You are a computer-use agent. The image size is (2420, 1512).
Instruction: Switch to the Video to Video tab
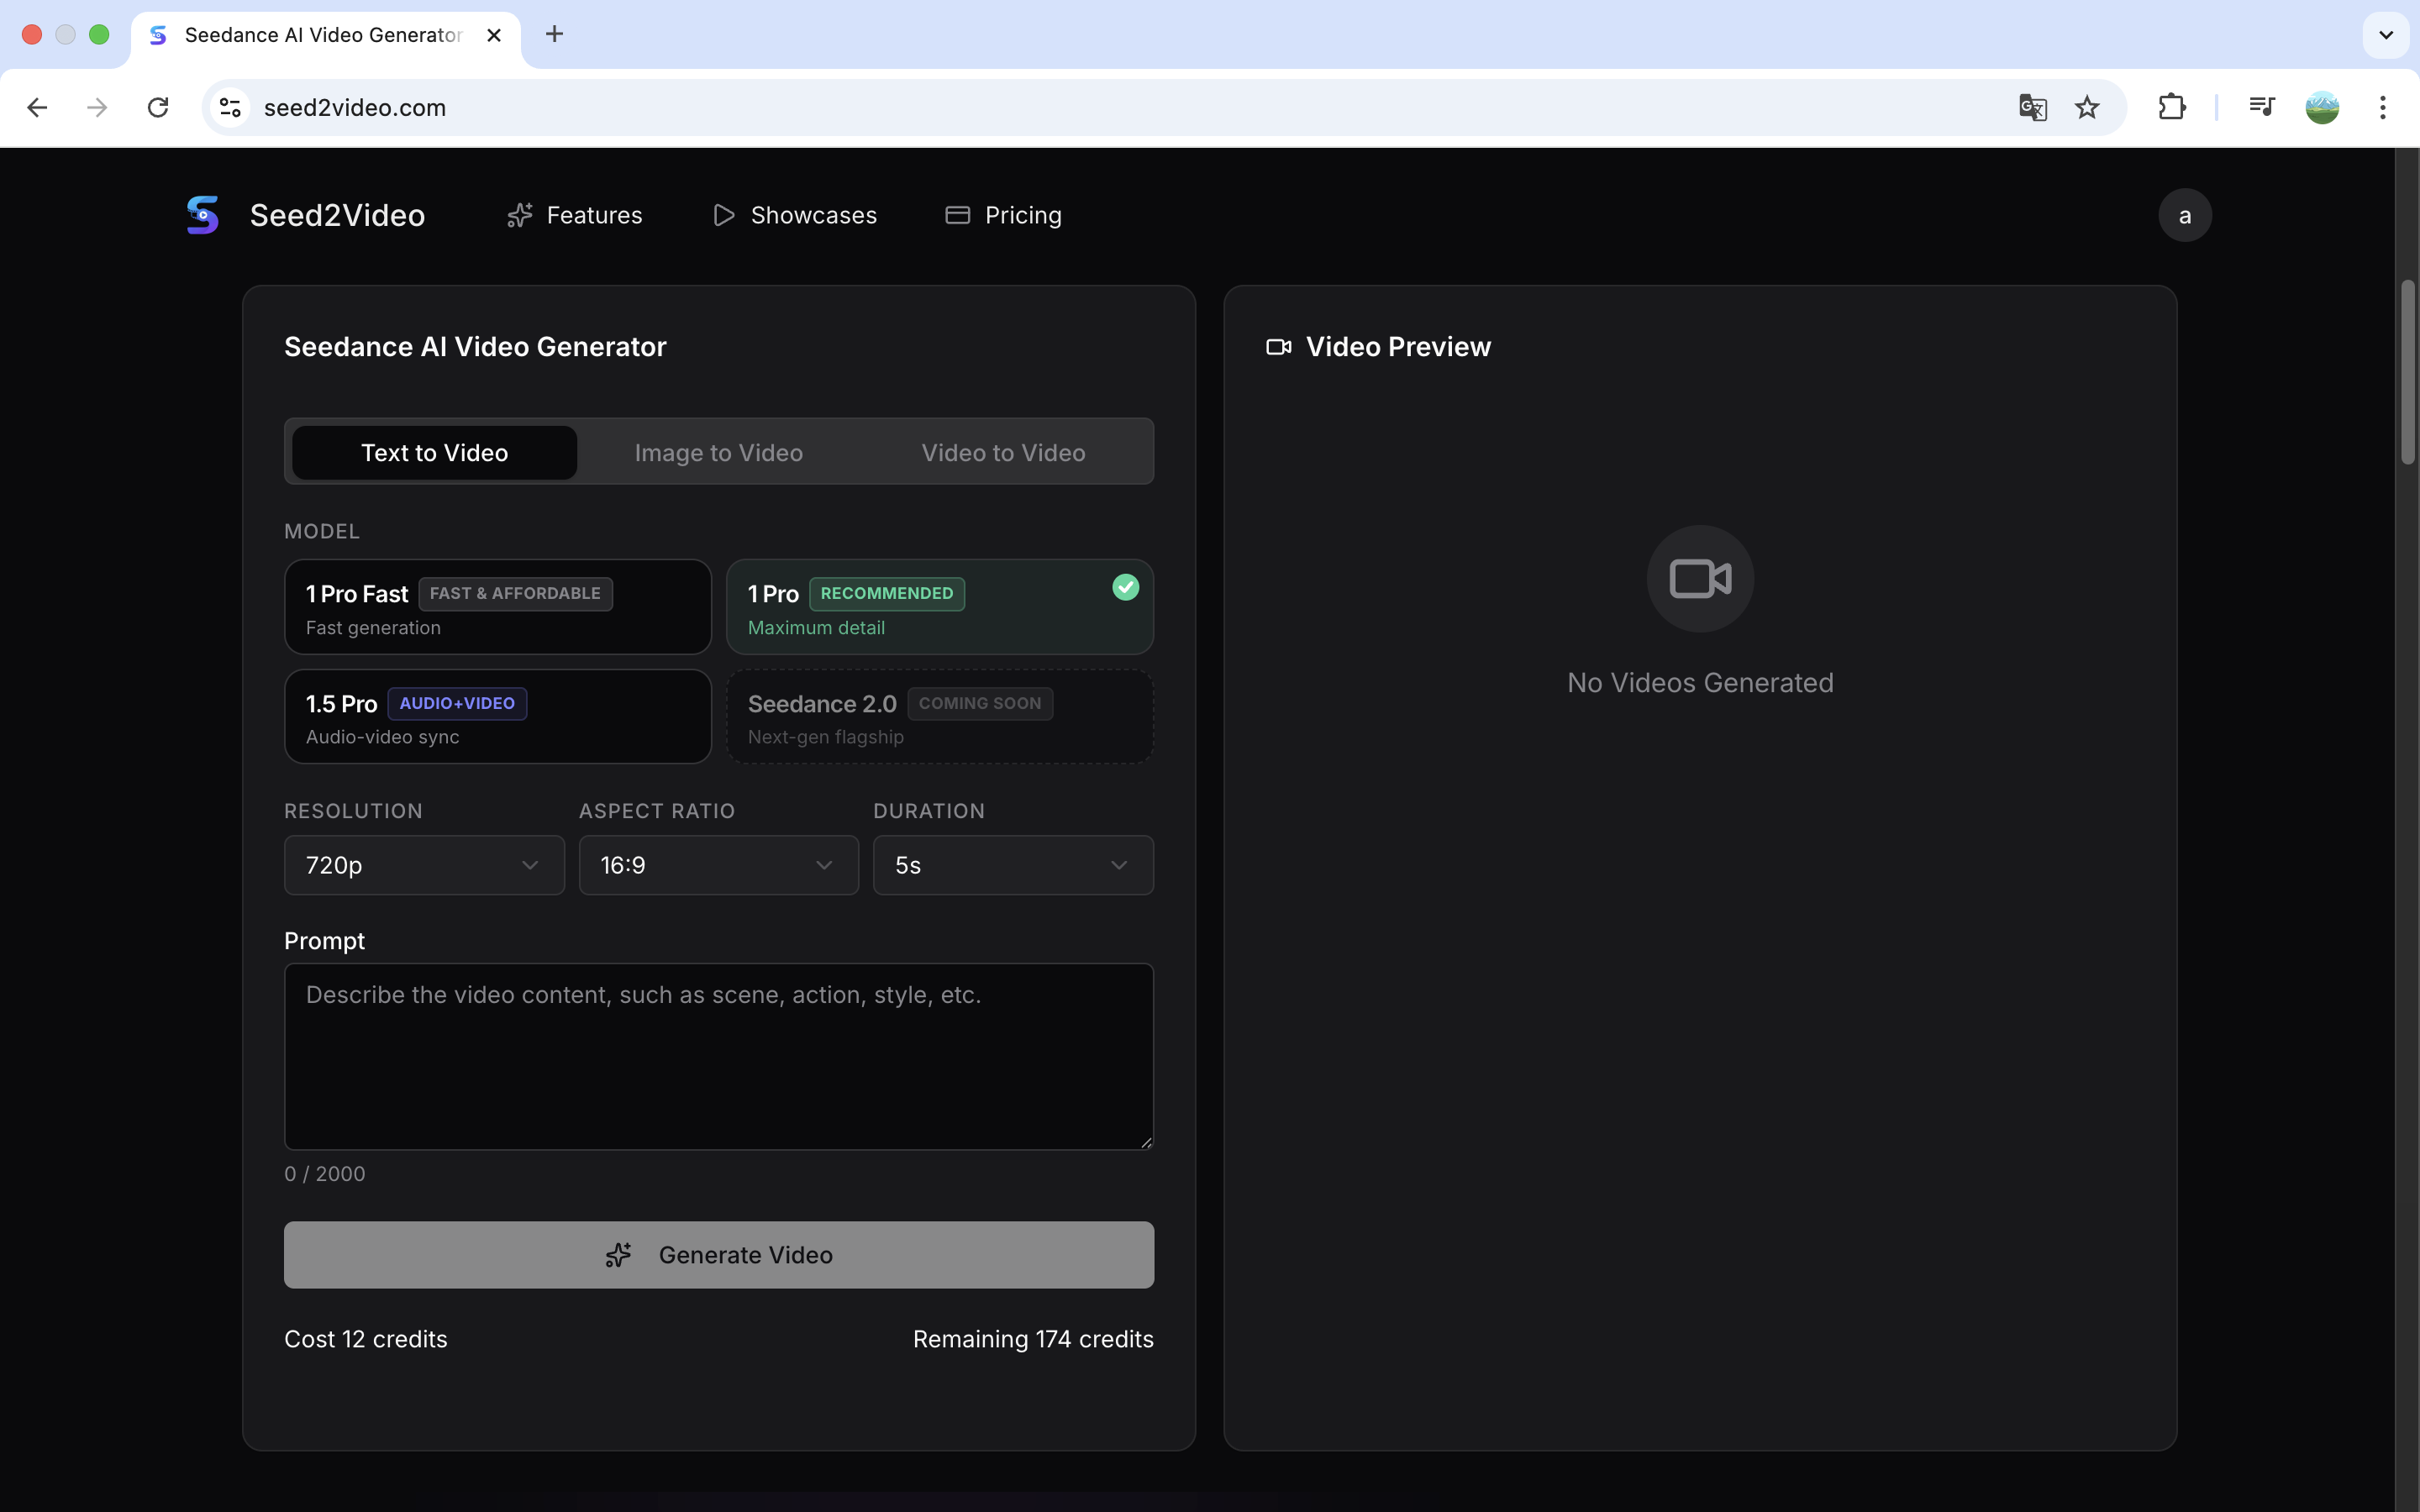tap(1002, 452)
